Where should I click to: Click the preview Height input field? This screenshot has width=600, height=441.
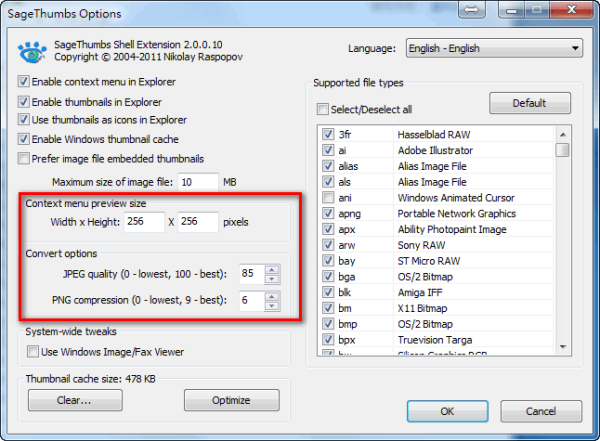coord(198,222)
